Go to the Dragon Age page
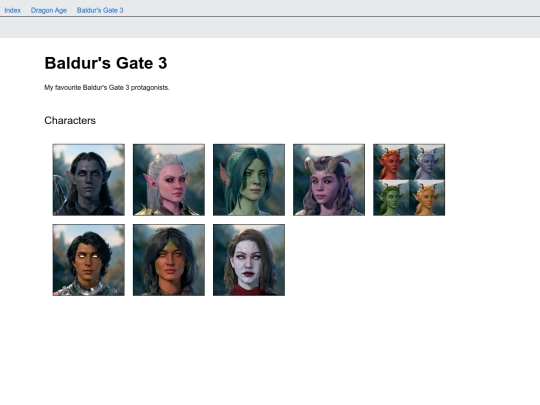The image size is (540, 405). click(x=49, y=10)
